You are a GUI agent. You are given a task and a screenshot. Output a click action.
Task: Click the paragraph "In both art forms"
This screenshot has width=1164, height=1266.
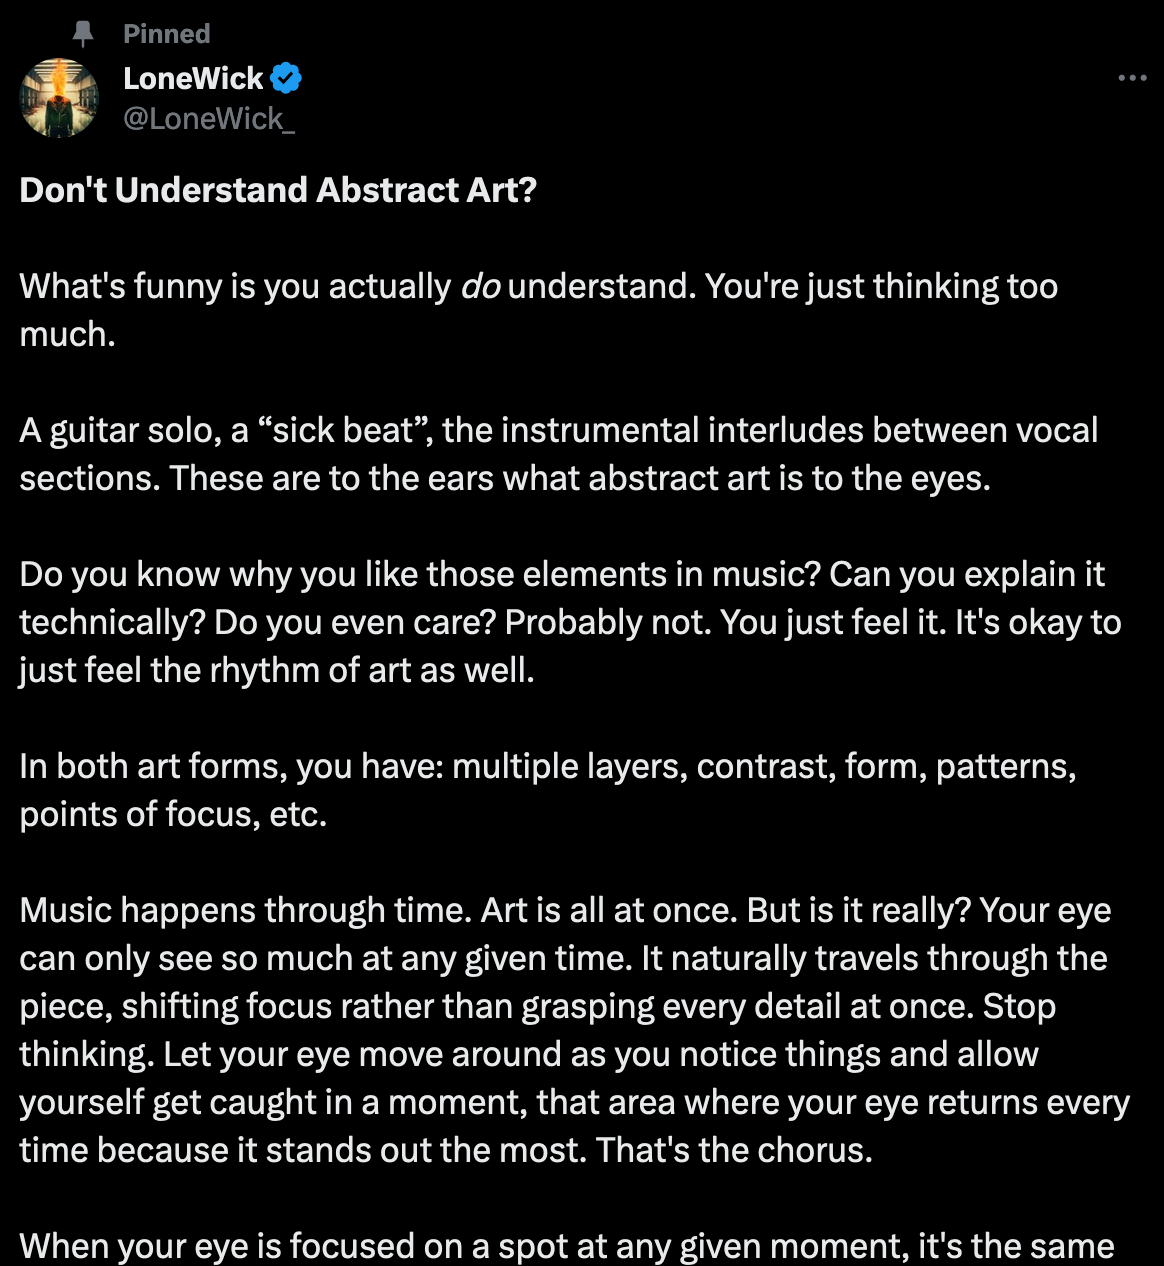tap(548, 790)
